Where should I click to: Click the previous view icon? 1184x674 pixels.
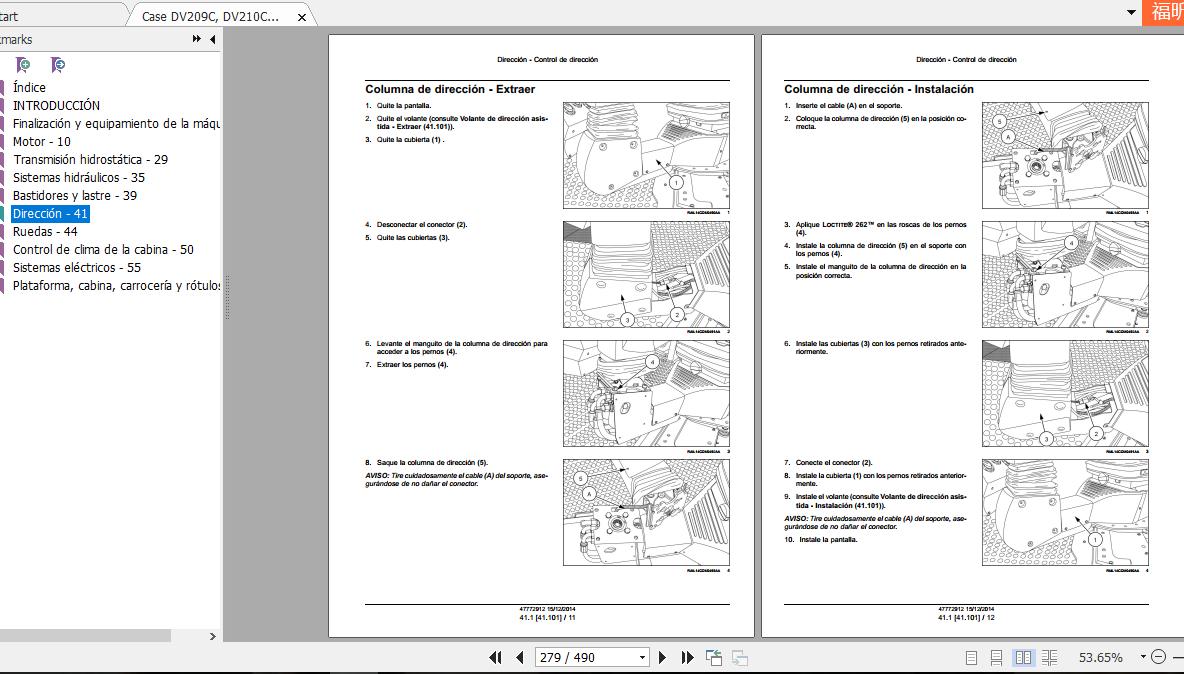click(x=714, y=657)
